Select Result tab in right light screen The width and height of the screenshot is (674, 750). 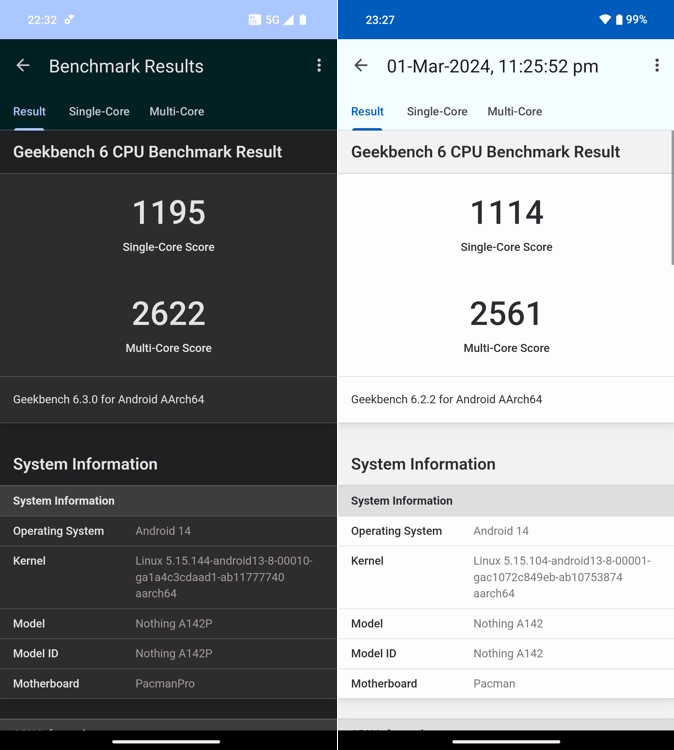point(367,111)
